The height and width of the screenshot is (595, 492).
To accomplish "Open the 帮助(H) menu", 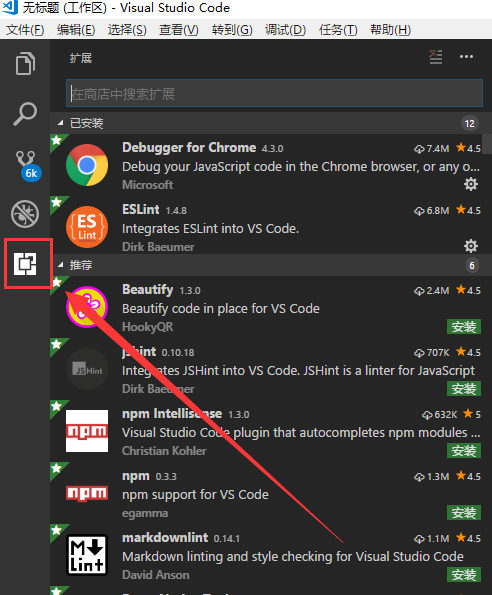I will pyautogui.click(x=390, y=30).
